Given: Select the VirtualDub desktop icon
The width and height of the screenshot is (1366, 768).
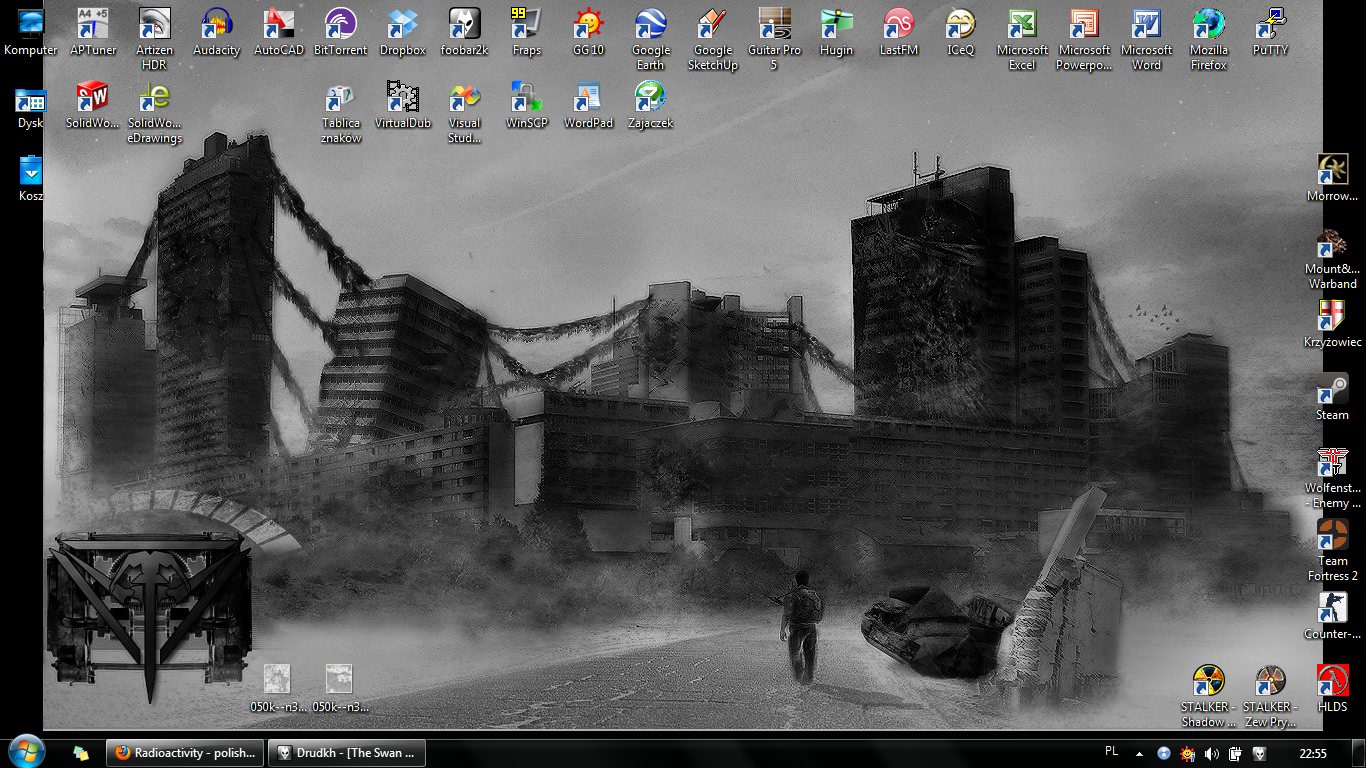Looking at the screenshot, I should (402, 98).
